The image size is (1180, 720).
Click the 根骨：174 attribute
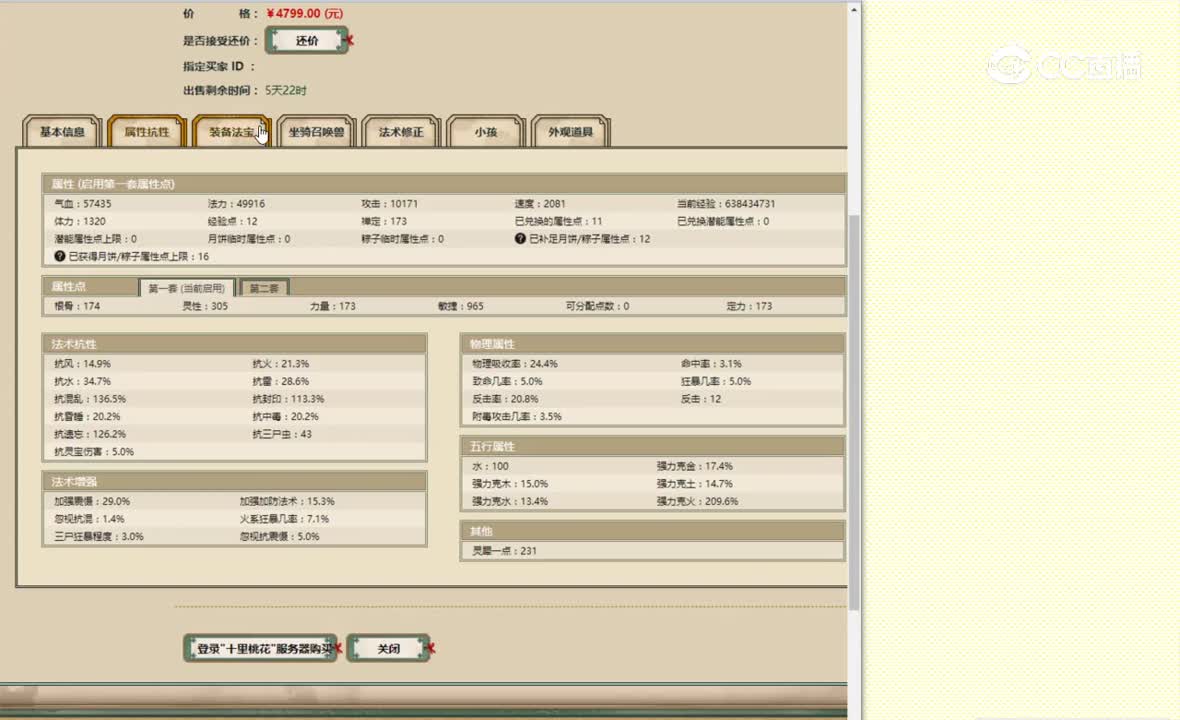[x=77, y=306]
